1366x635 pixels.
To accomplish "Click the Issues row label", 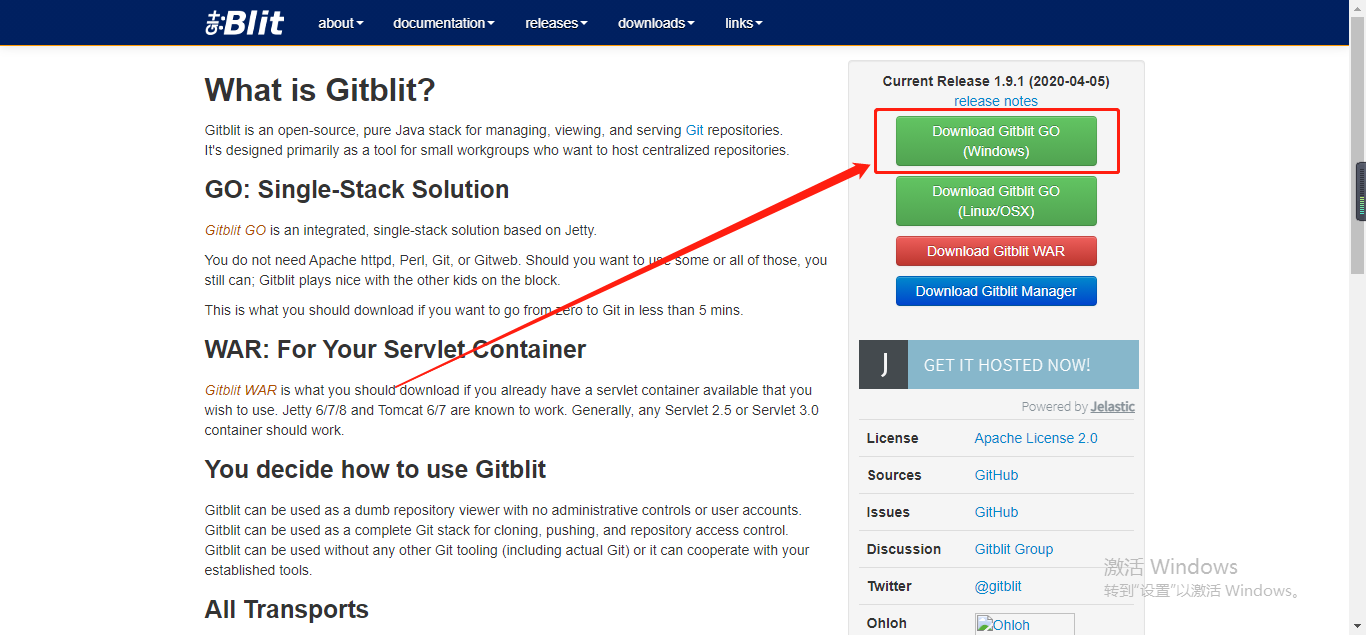I will click(x=888, y=512).
